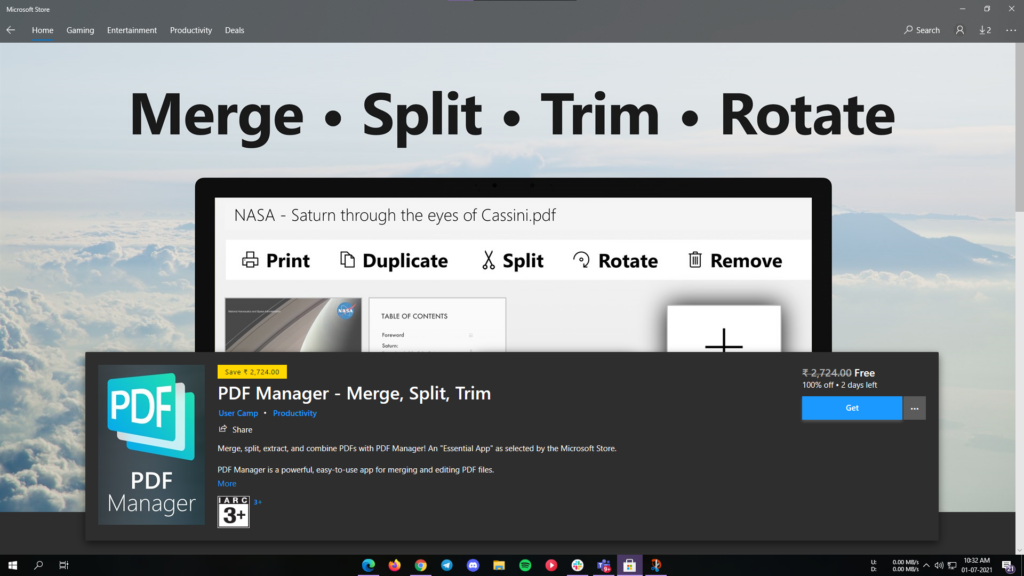Open the User Camp publisher link
The height and width of the screenshot is (576, 1024).
point(238,412)
